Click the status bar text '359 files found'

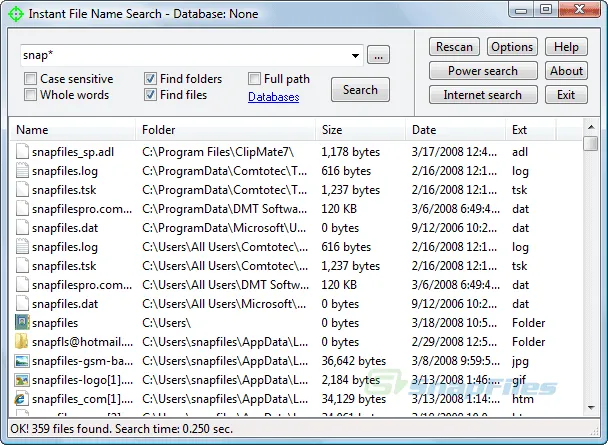click(71, 429)
